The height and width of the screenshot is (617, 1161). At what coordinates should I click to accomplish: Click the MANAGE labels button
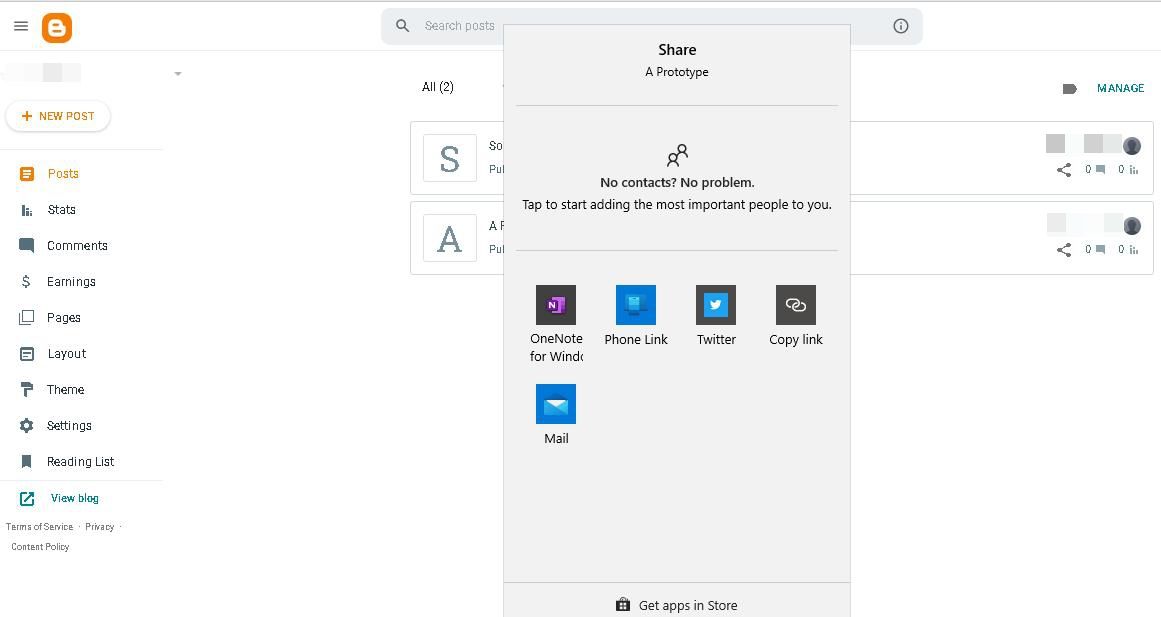[1120, 88]
